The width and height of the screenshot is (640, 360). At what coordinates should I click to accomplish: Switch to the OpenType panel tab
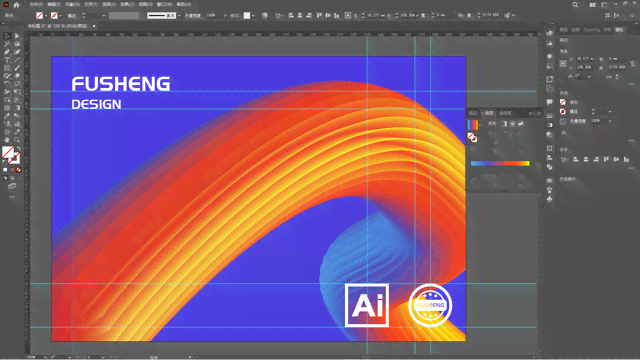click(x=591, y=30)
